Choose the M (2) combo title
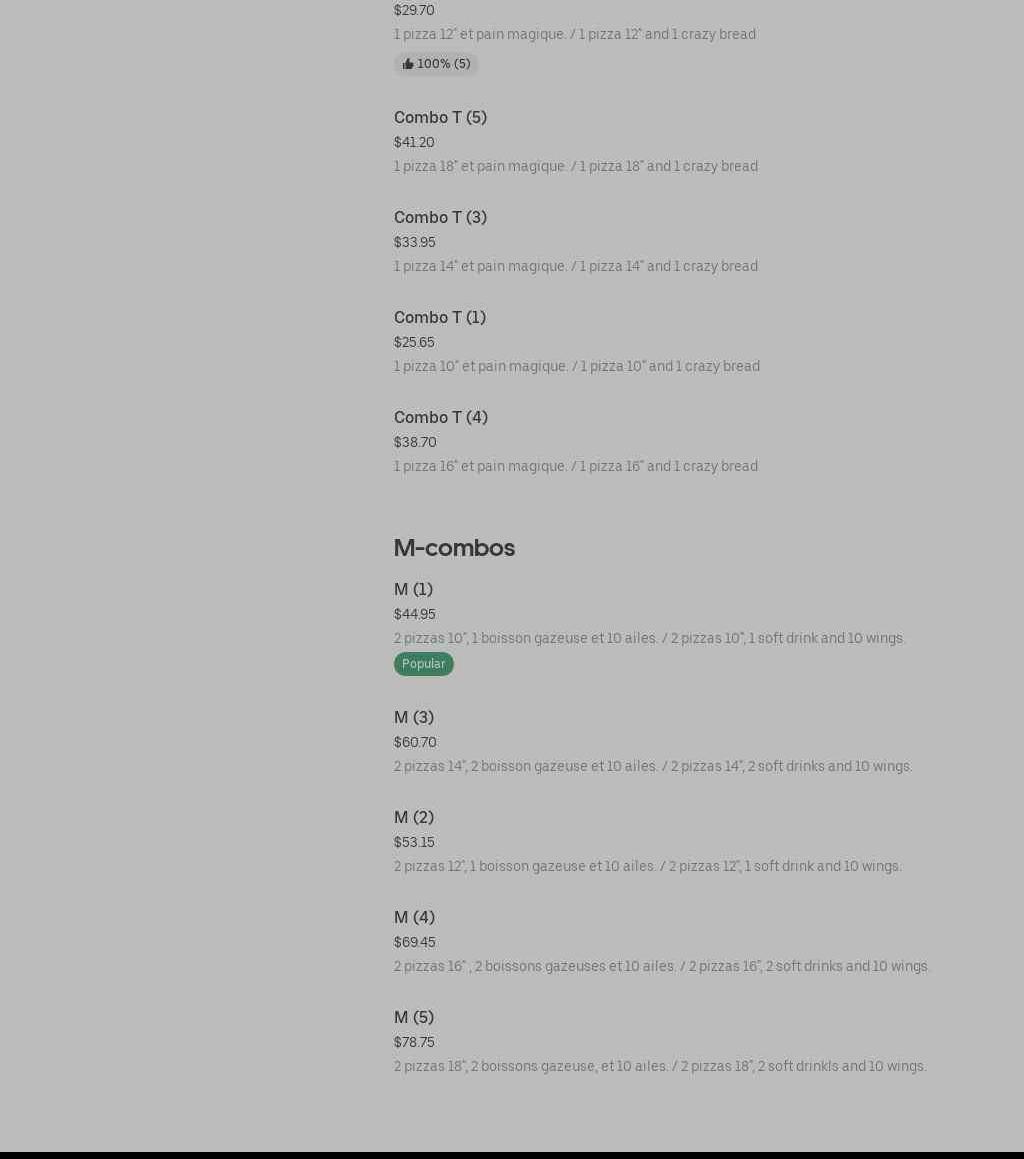The image size is (1024, 1159). tap(413, 817)
